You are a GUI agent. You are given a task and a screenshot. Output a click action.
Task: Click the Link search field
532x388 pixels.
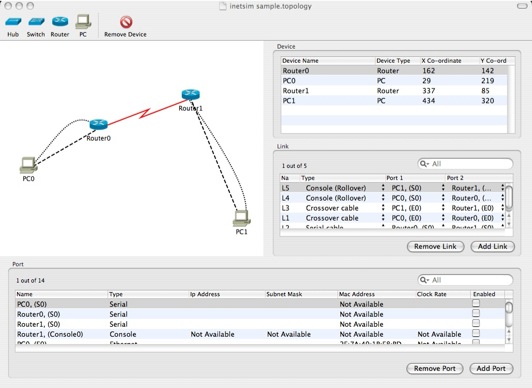465,164
